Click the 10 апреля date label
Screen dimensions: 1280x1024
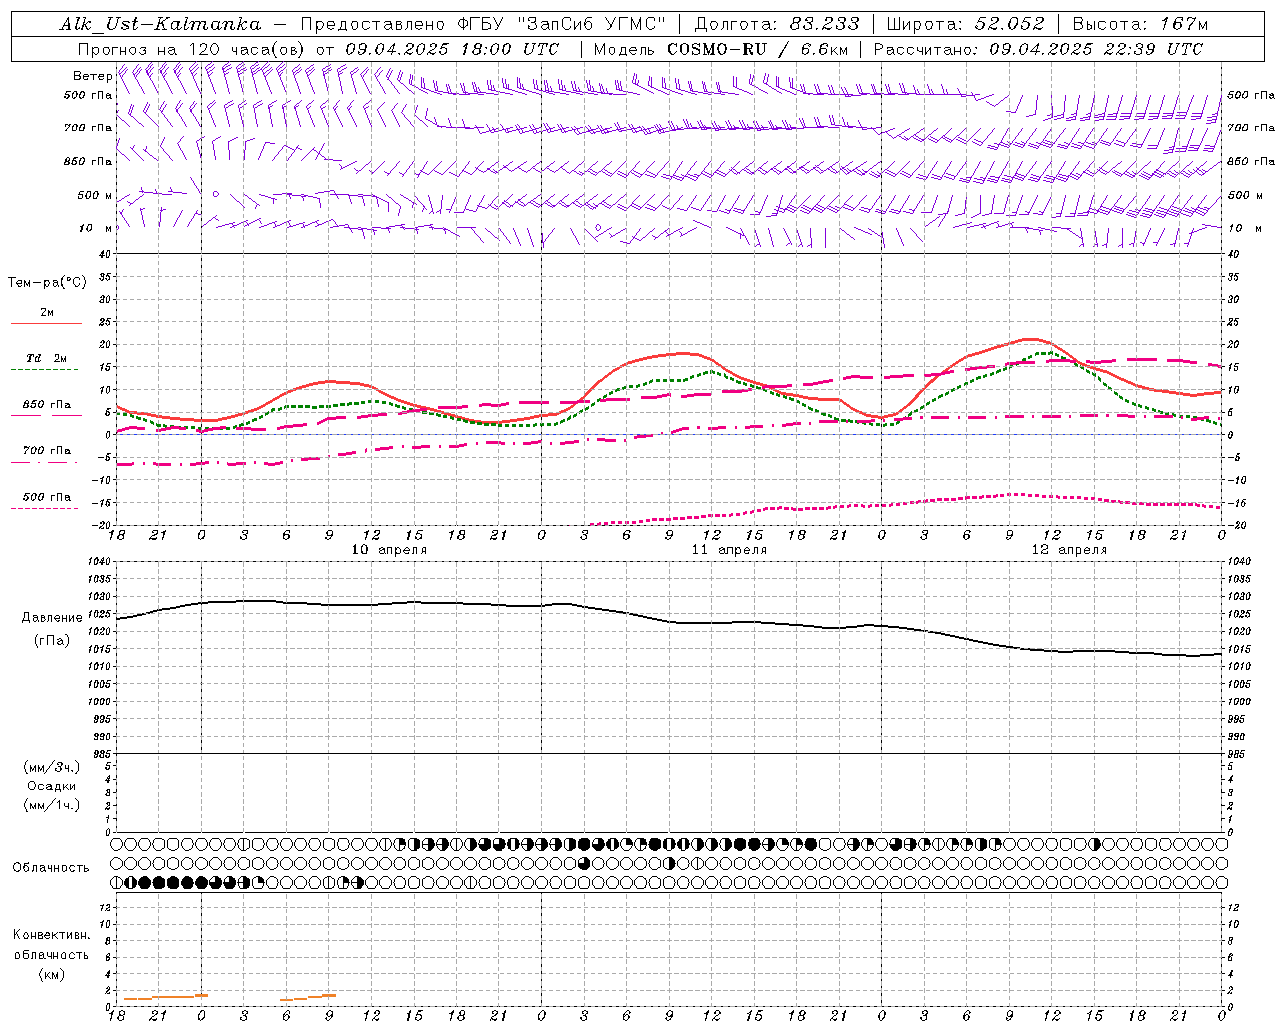389,550
